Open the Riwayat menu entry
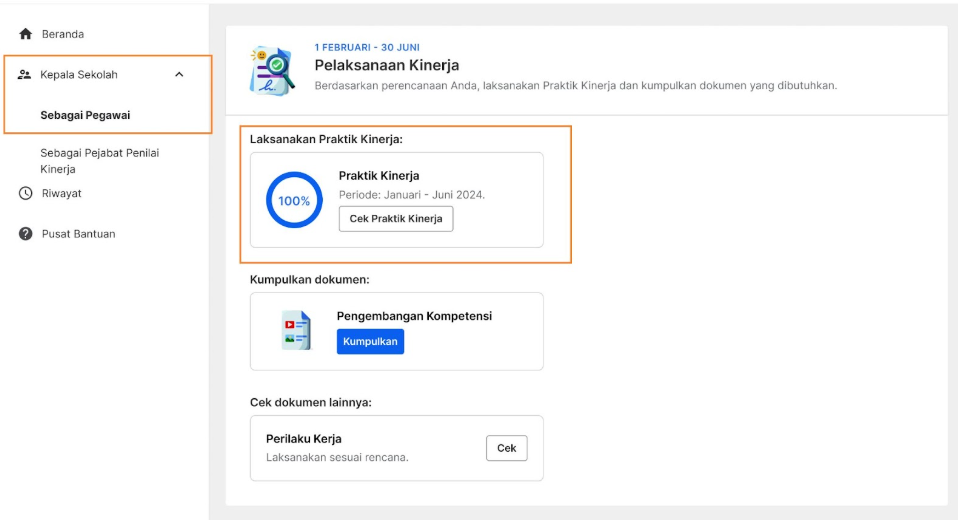The width and height of the screenshot is (958, 520). click(61, 193)
